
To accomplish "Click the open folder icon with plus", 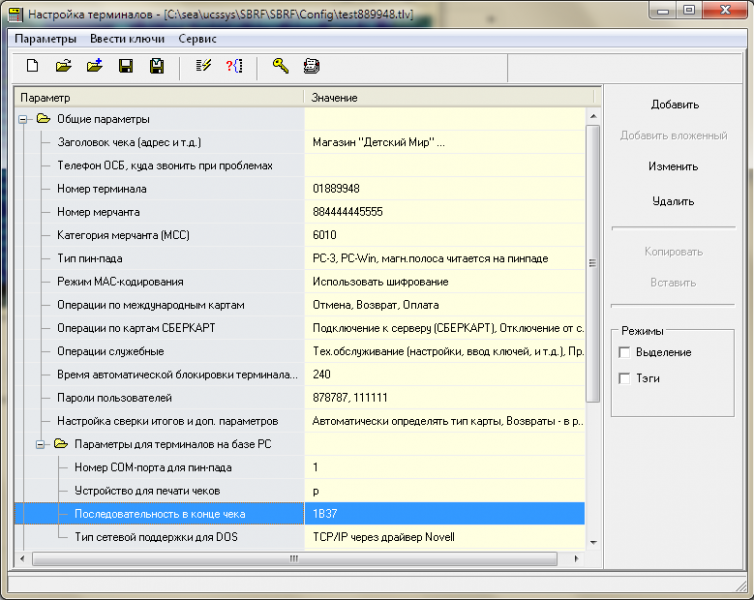I will click(x=94, y=67).
